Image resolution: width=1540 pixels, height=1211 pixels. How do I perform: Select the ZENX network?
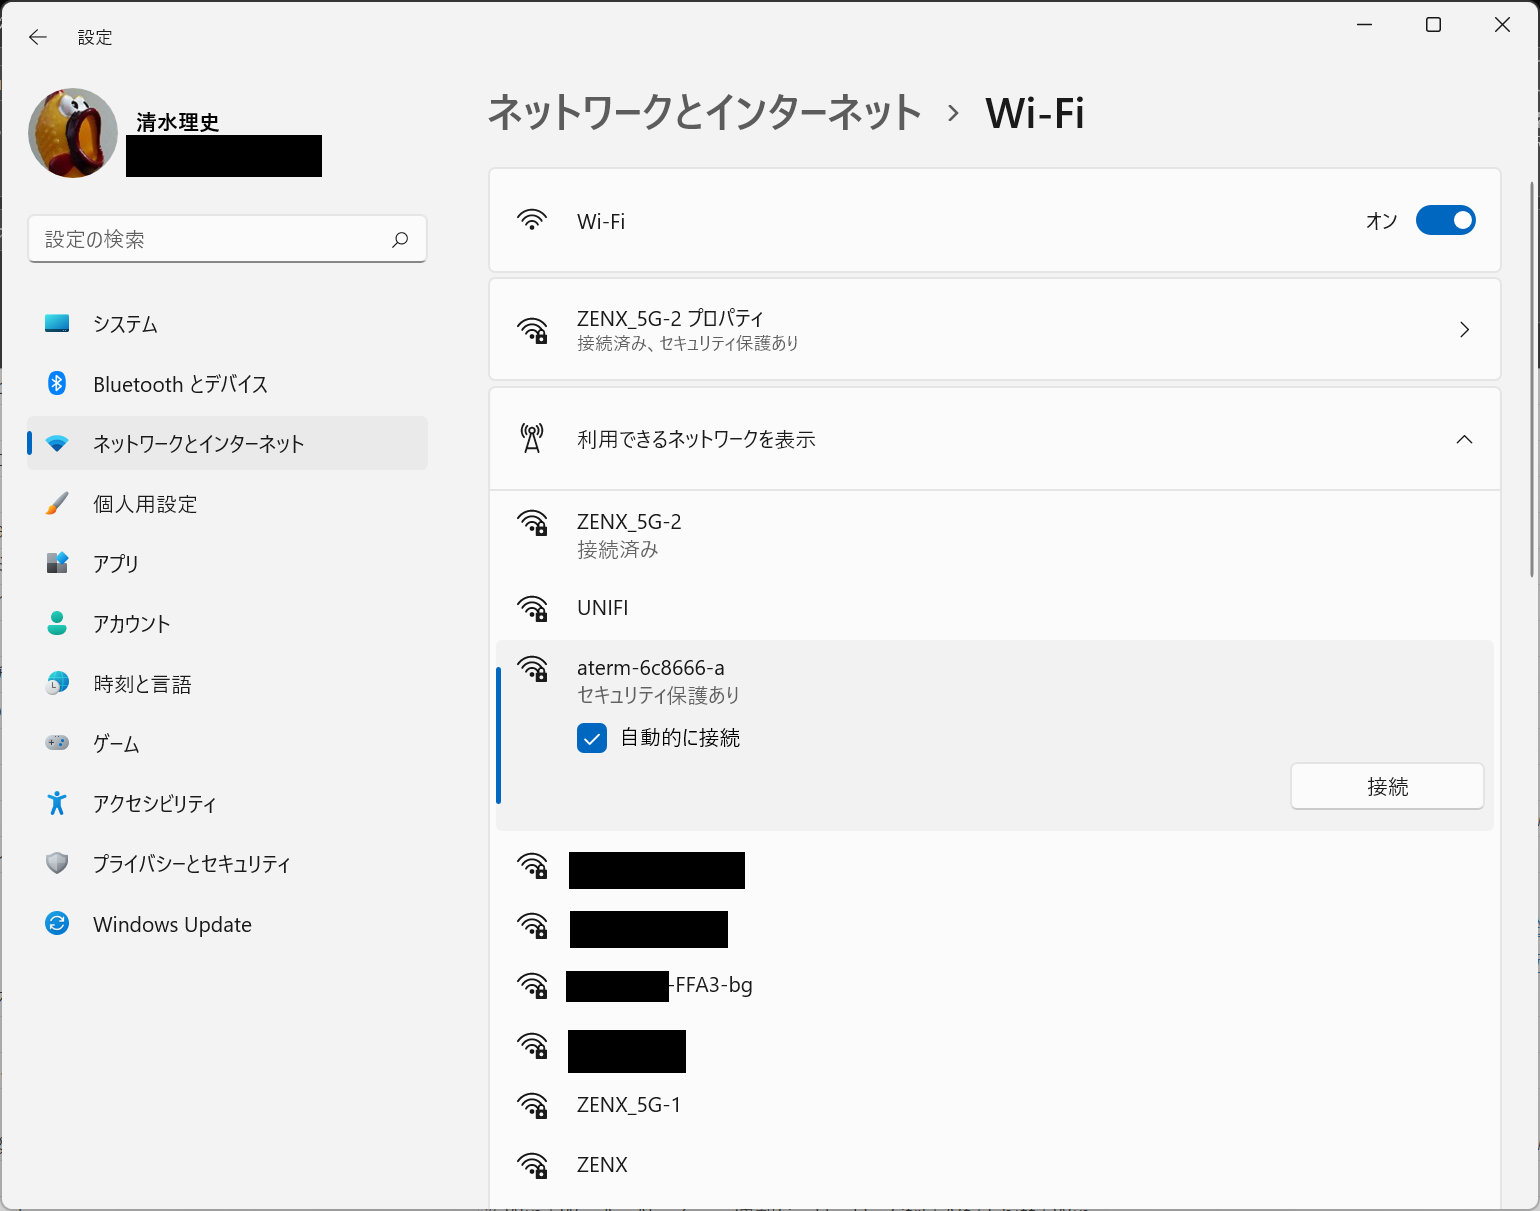point(995,1165)
